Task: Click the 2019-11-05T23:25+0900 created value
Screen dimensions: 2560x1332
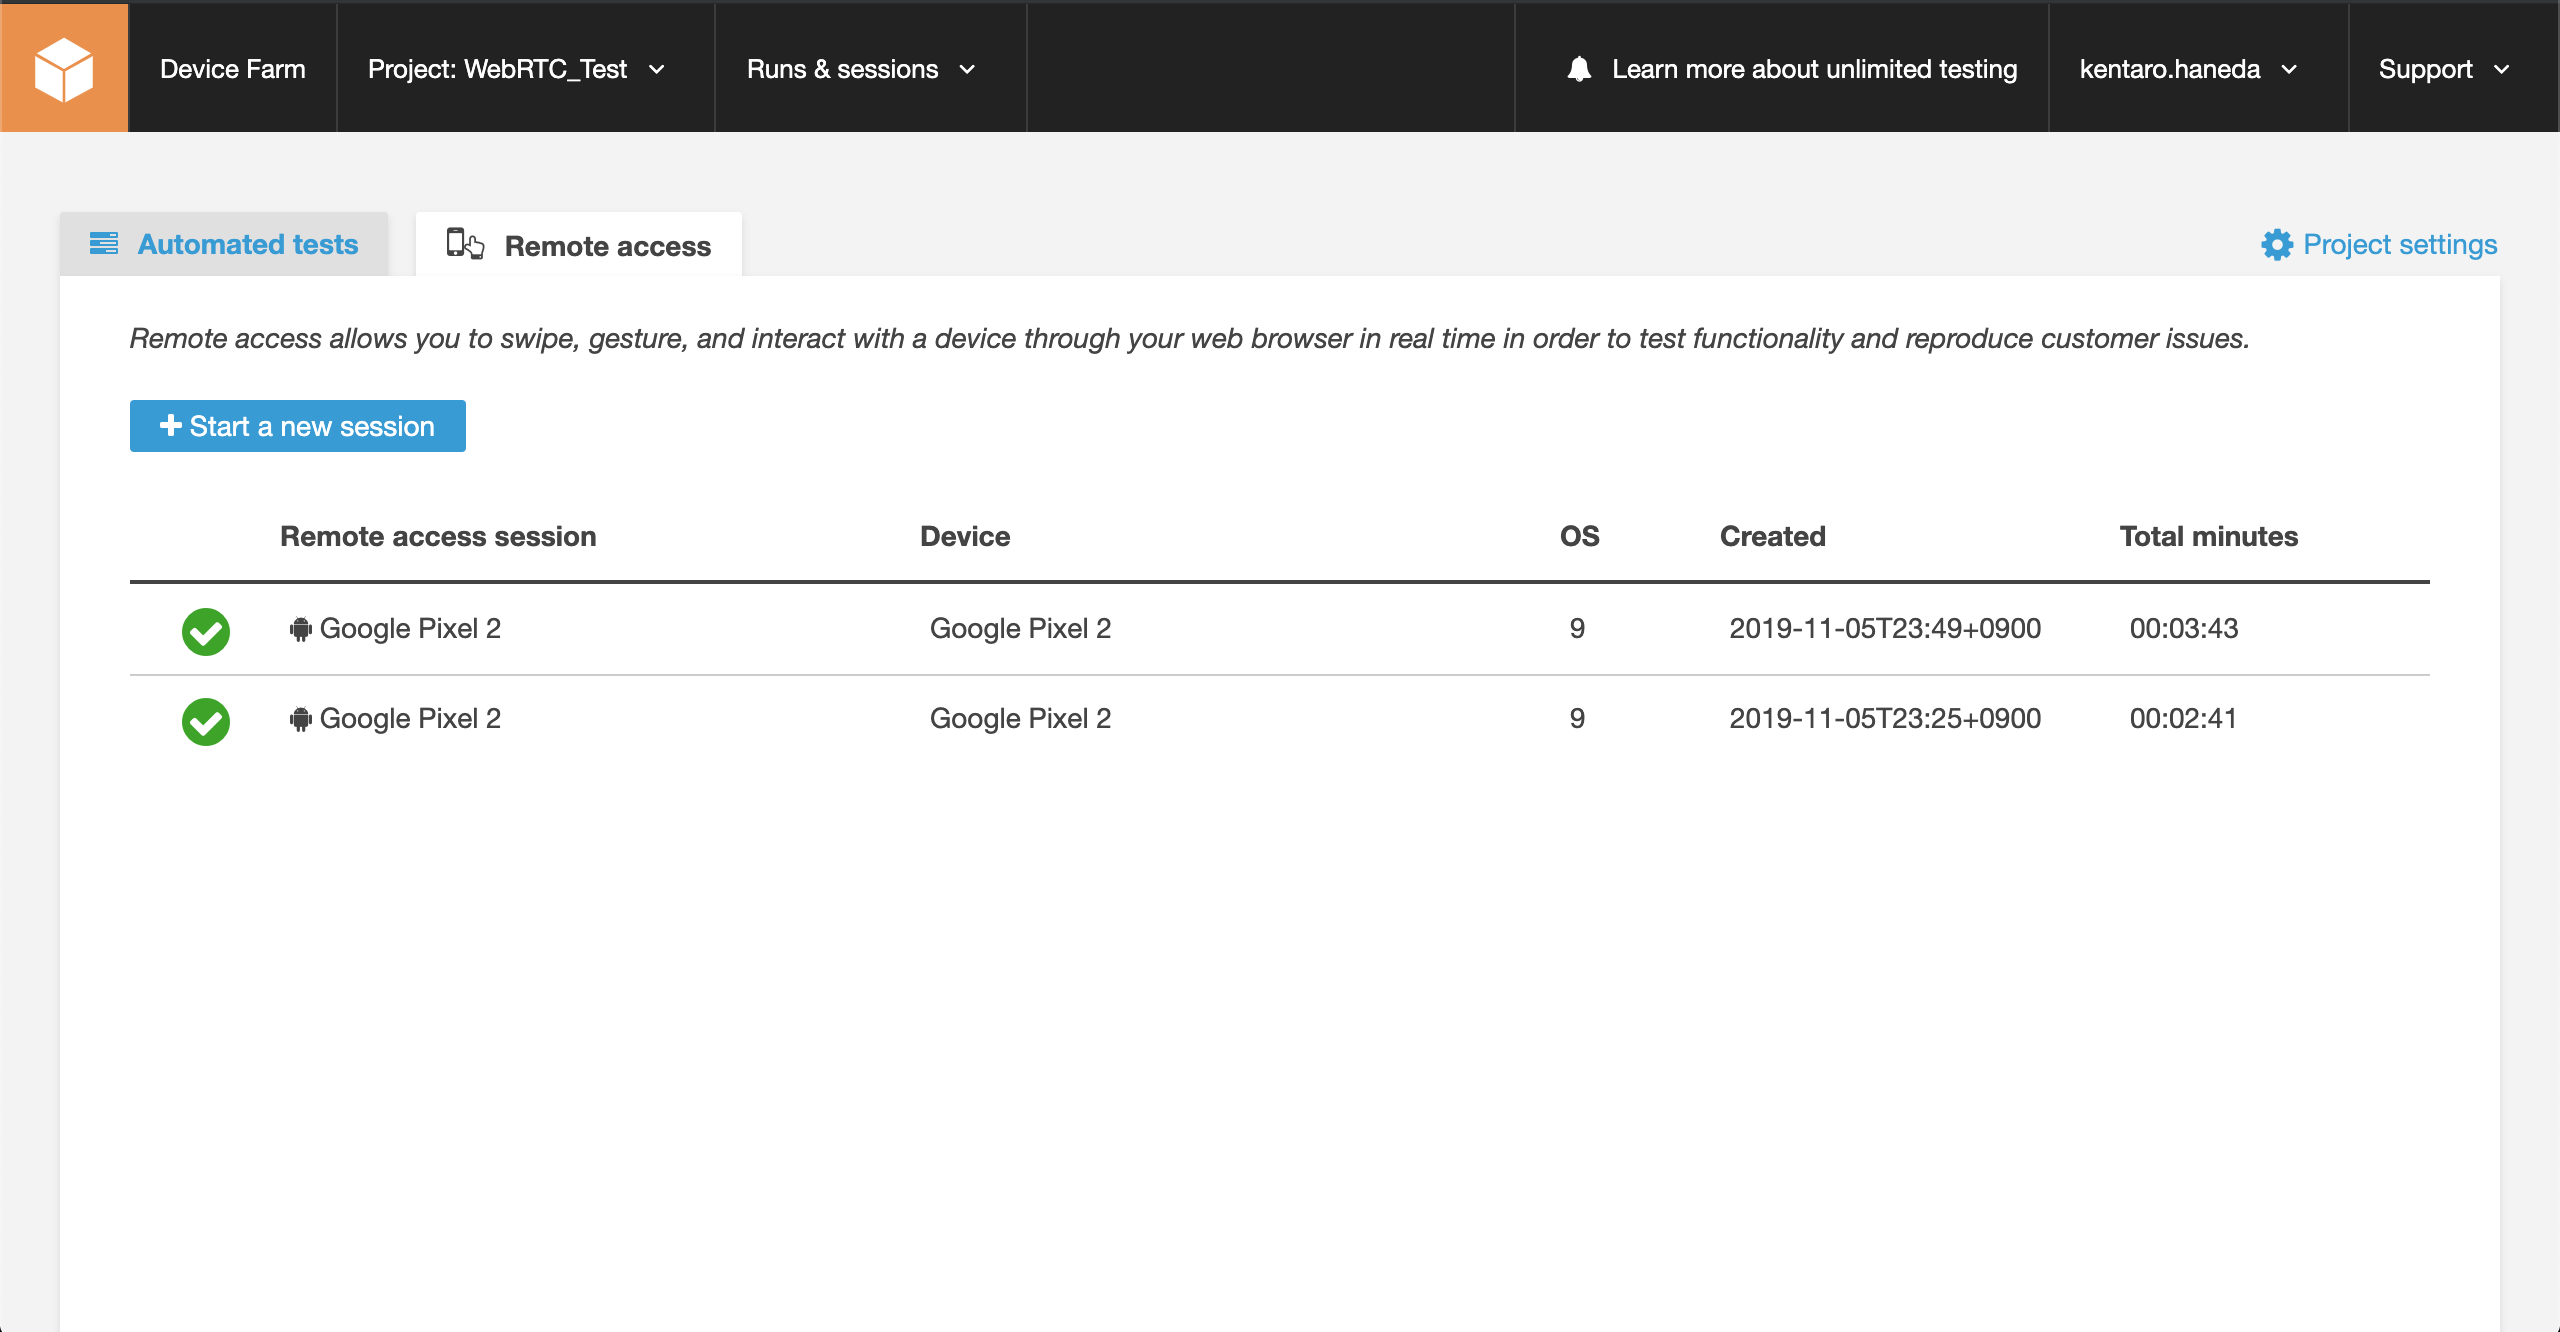Action: pos(1885,718)
